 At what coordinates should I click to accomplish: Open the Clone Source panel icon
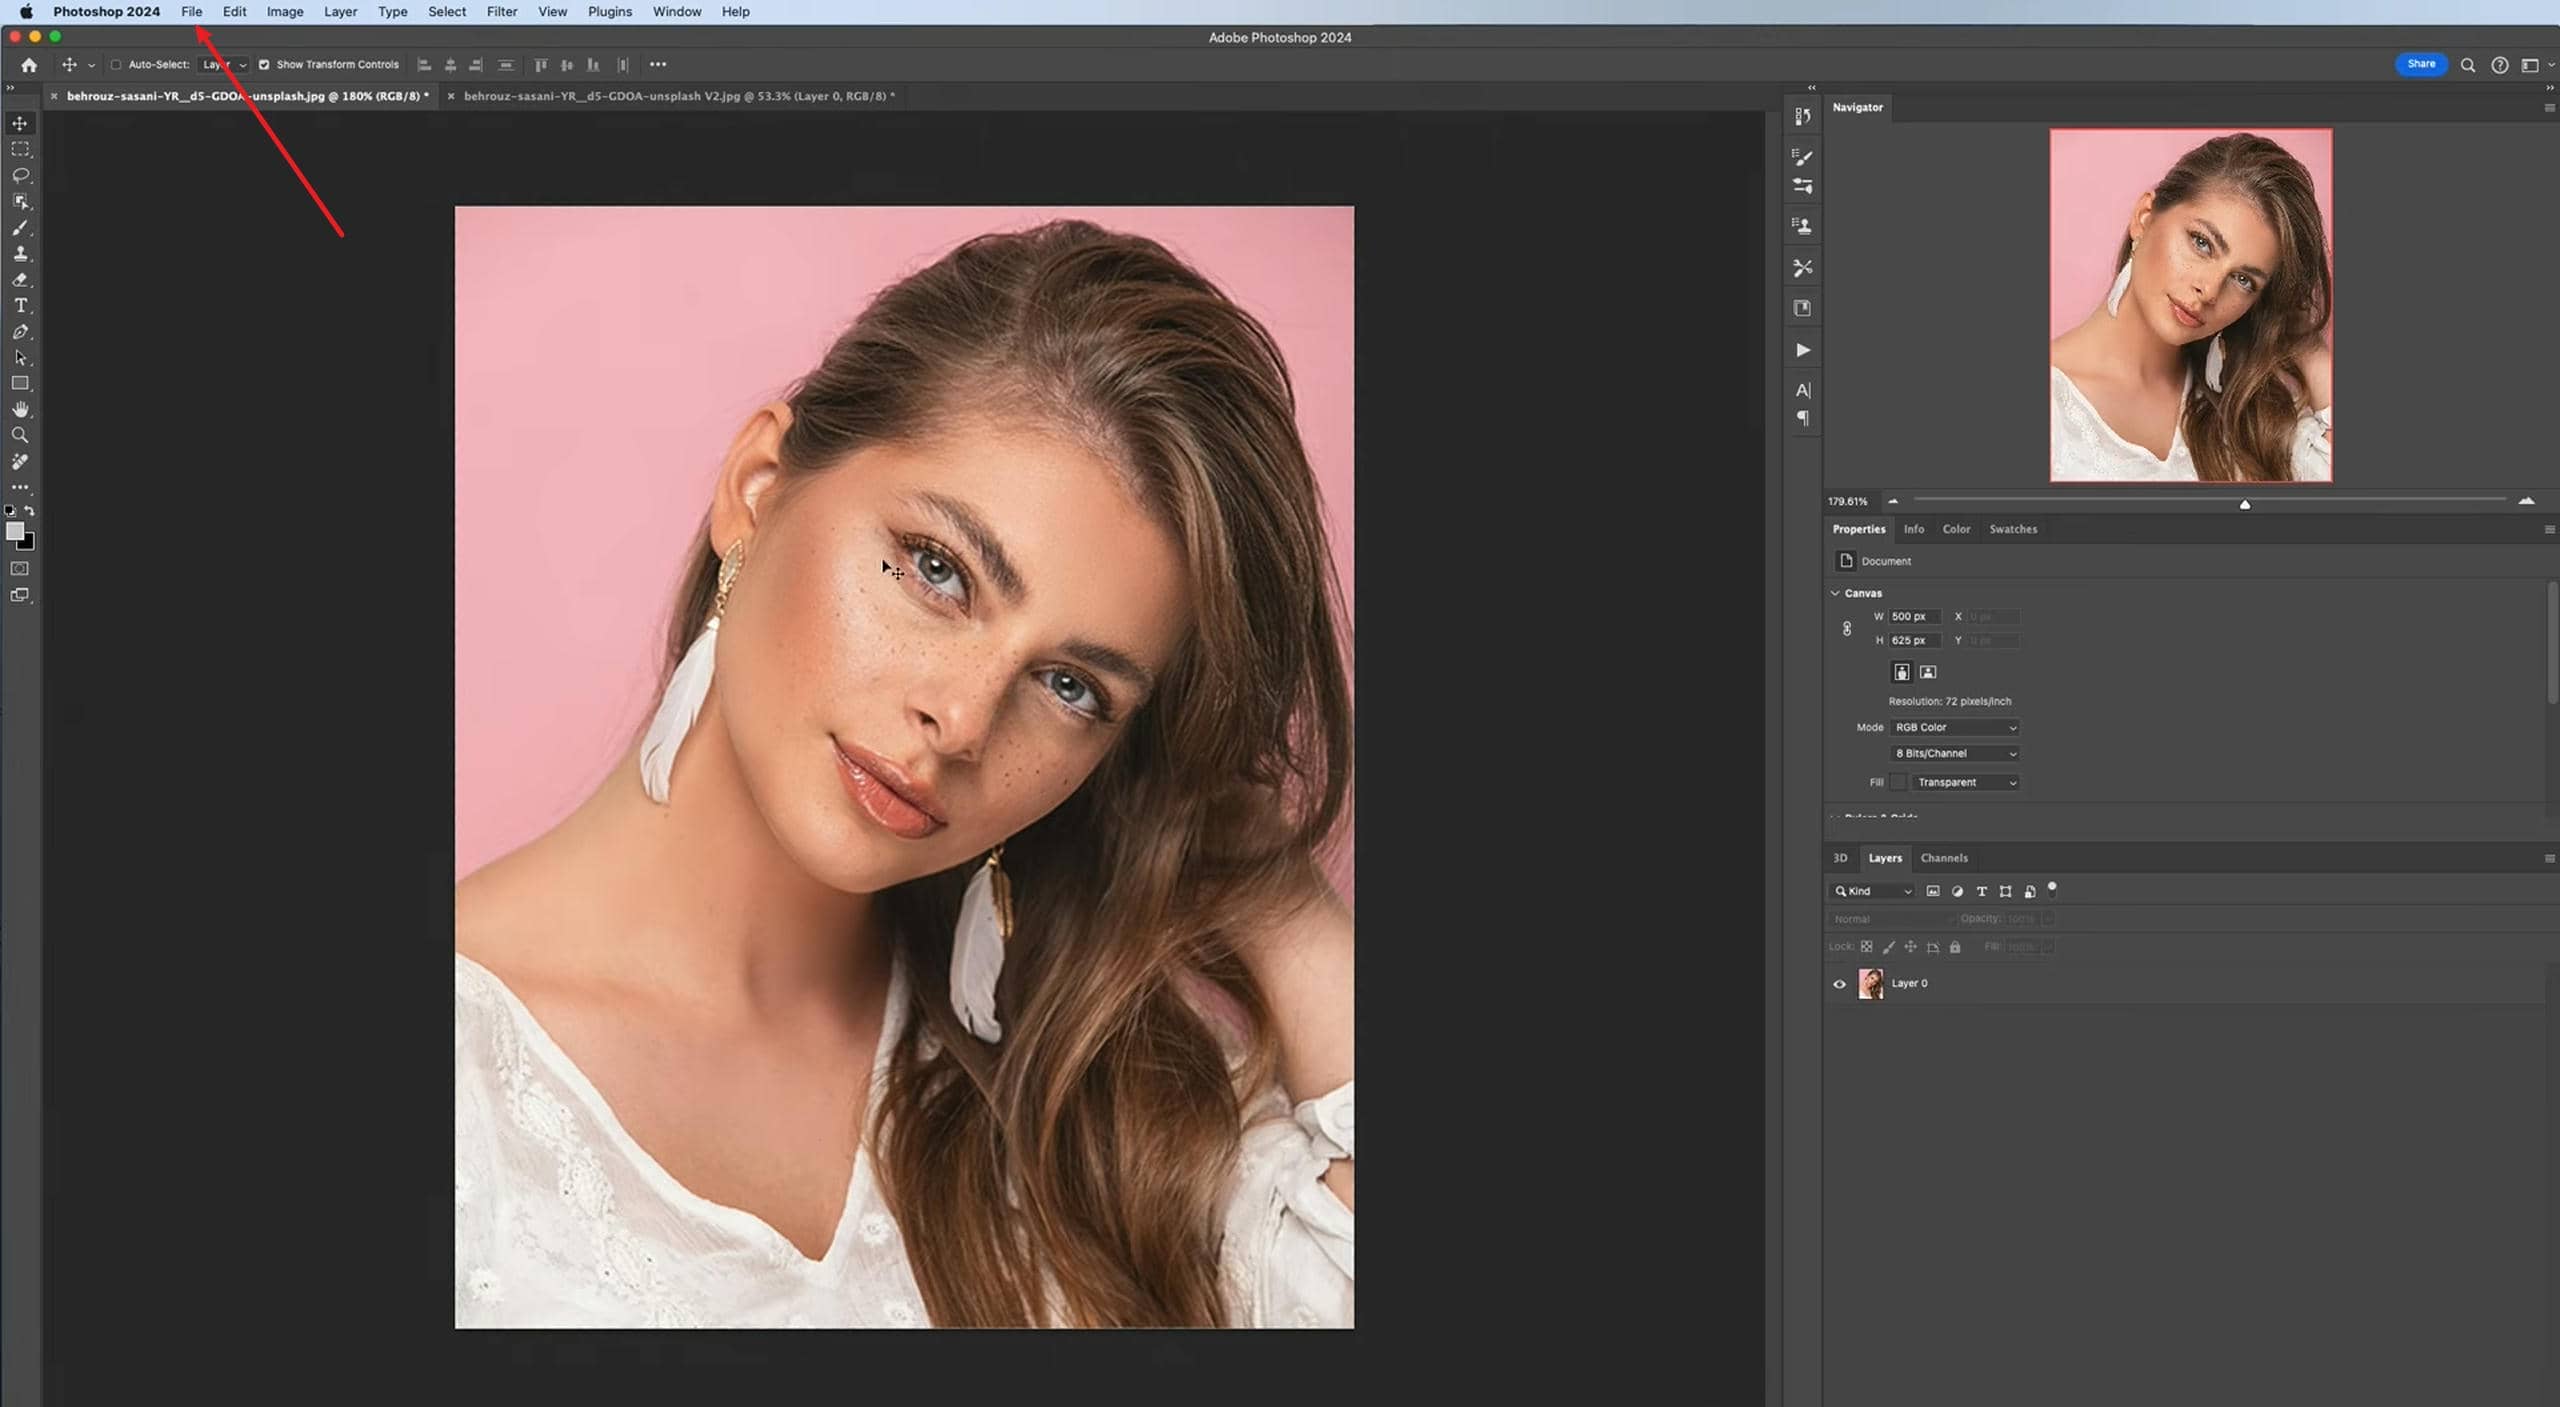point(1802,226)
